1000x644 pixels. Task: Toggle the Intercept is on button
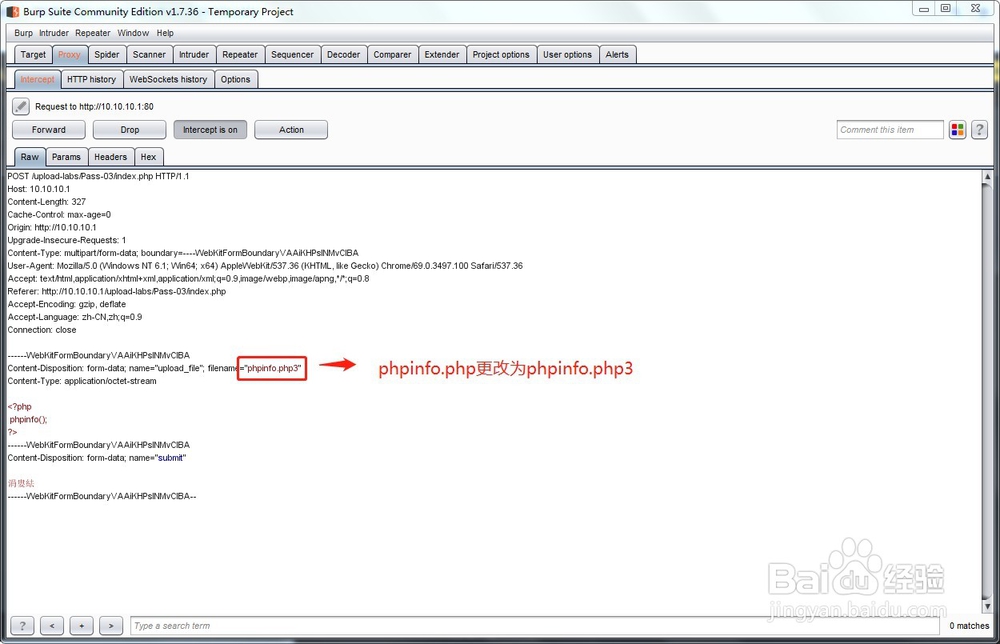pyautogui.click(x=210, y=129)
